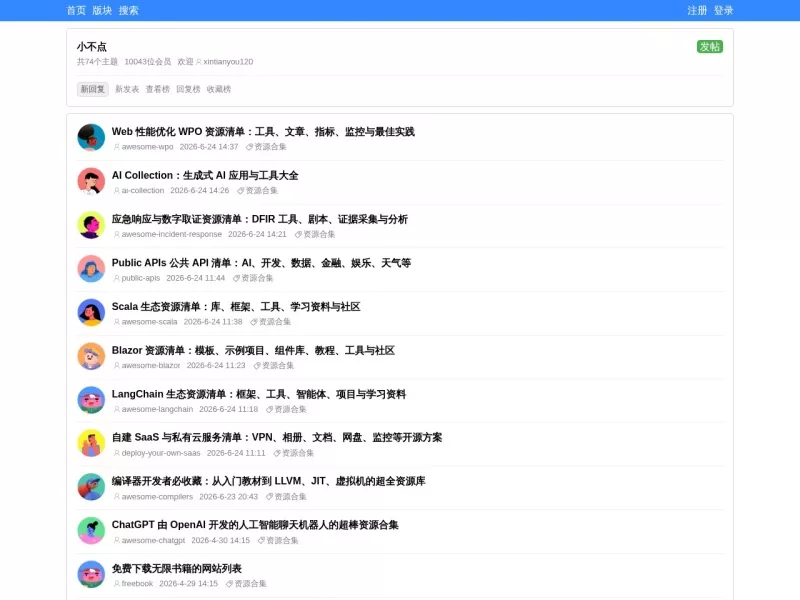Screen dimensions: 800x600
Task: Click the ai-collection author name
Action: point(143,191)
